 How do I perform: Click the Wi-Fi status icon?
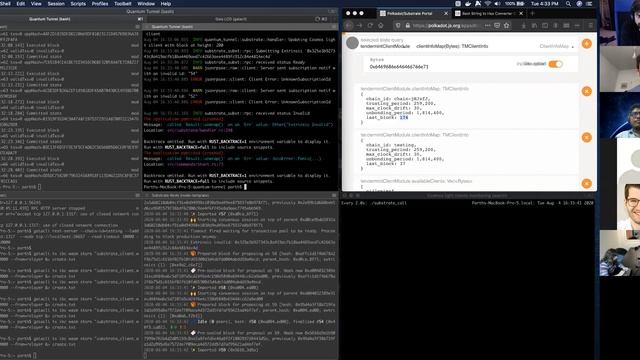(488, 4)
